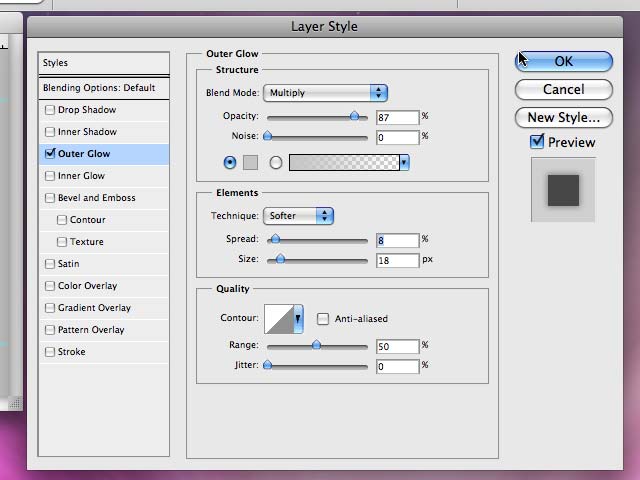This screenshot has width=640, height=480.
Task: Select Blending Options: Default entry
Action: tap(99, 88)
